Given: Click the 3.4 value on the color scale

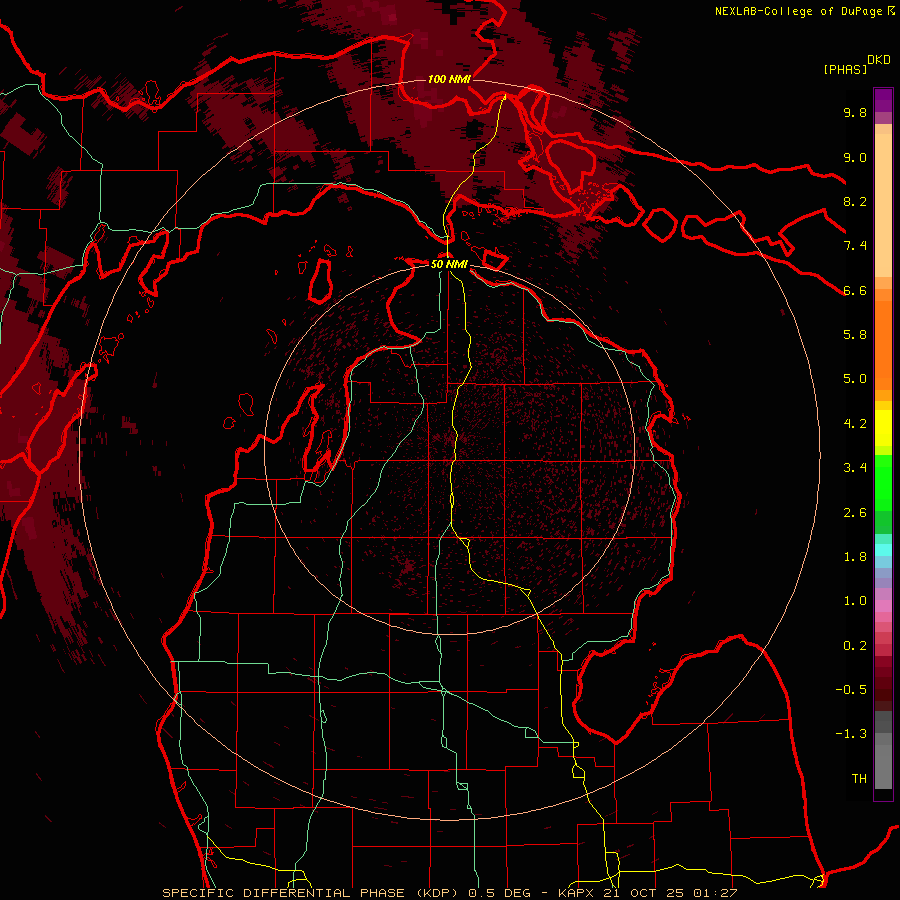Looking at the screenshot, I should click(855, 468).
